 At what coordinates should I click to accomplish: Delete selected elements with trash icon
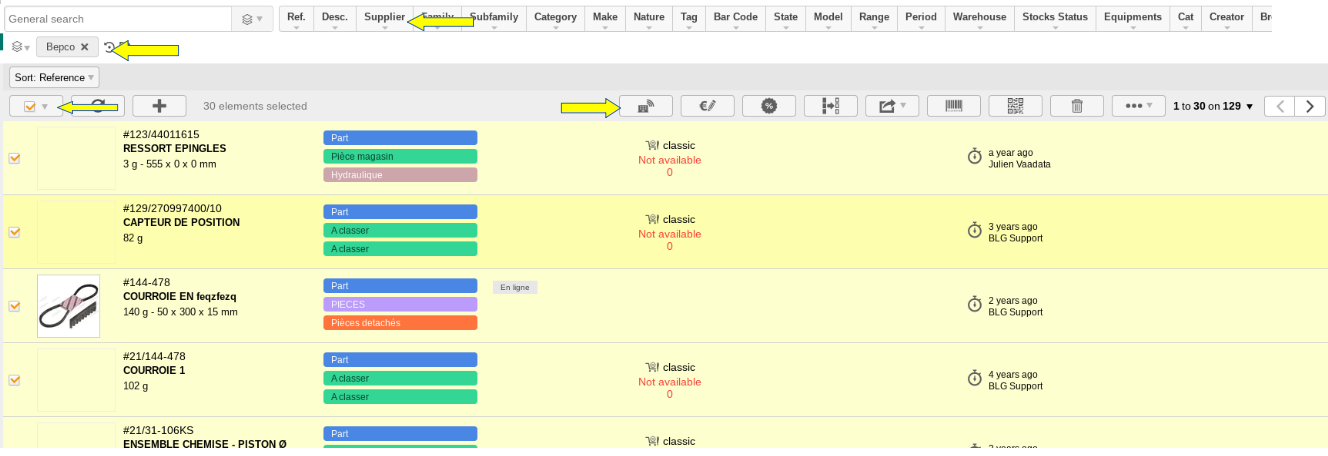(x=1077, y=106)
